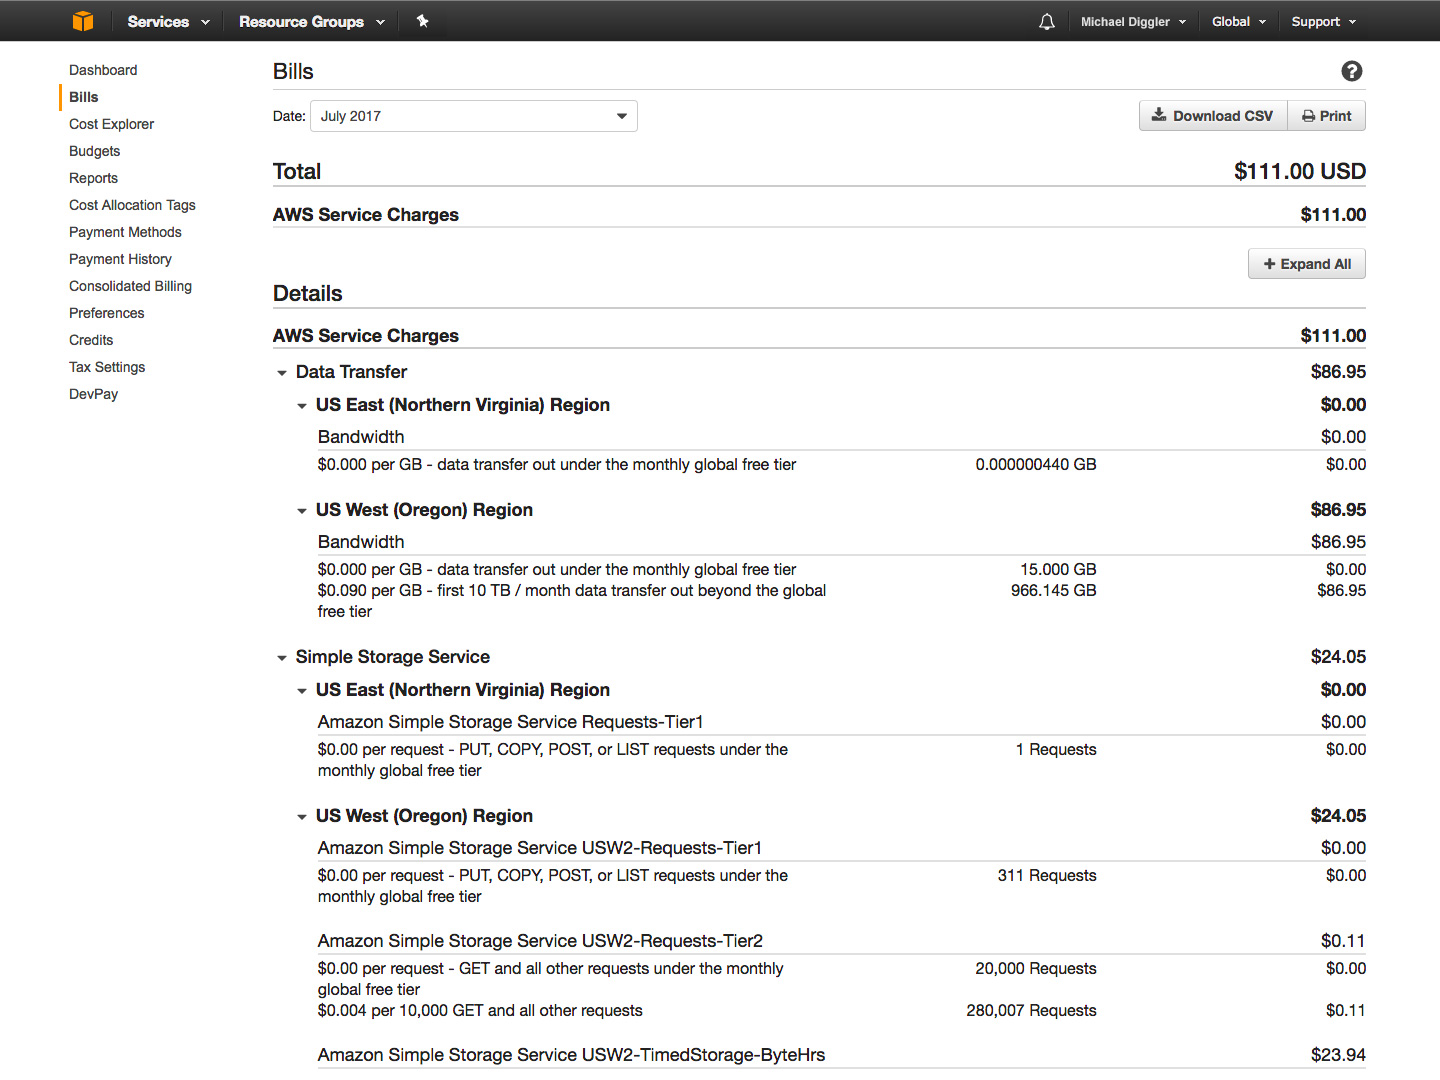Click the USW2-Requests-Tier2 line heading
Viewport: 1440px width, 1080px height.
point(540,941)
